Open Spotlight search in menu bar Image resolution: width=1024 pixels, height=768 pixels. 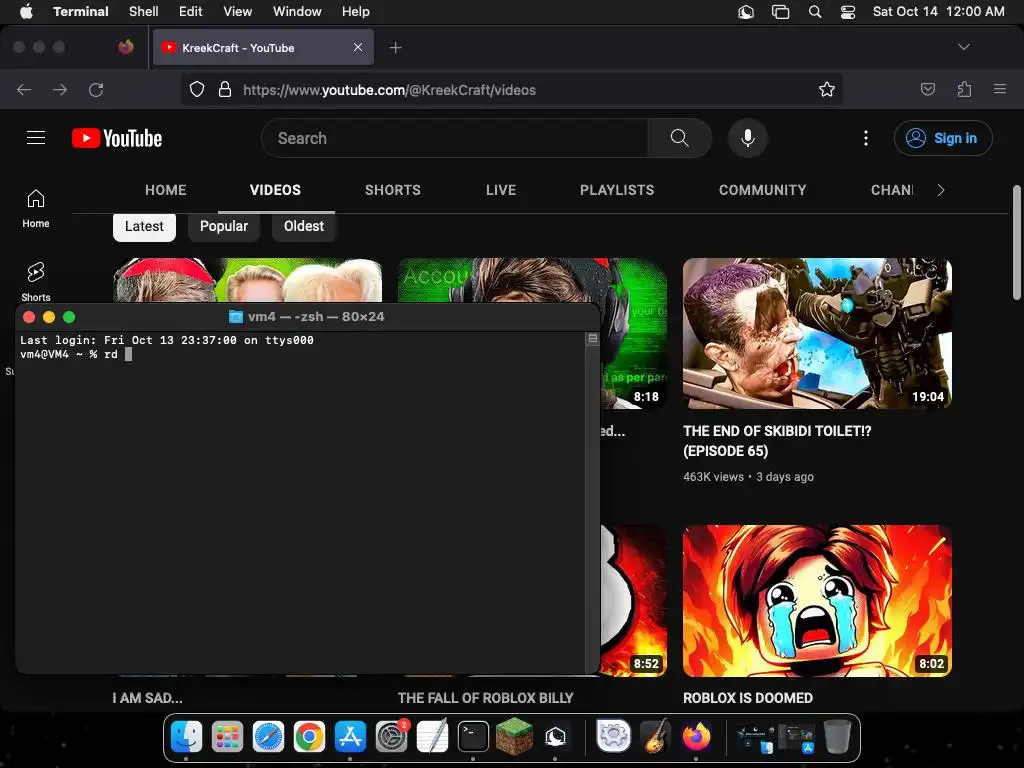point(815,11)
